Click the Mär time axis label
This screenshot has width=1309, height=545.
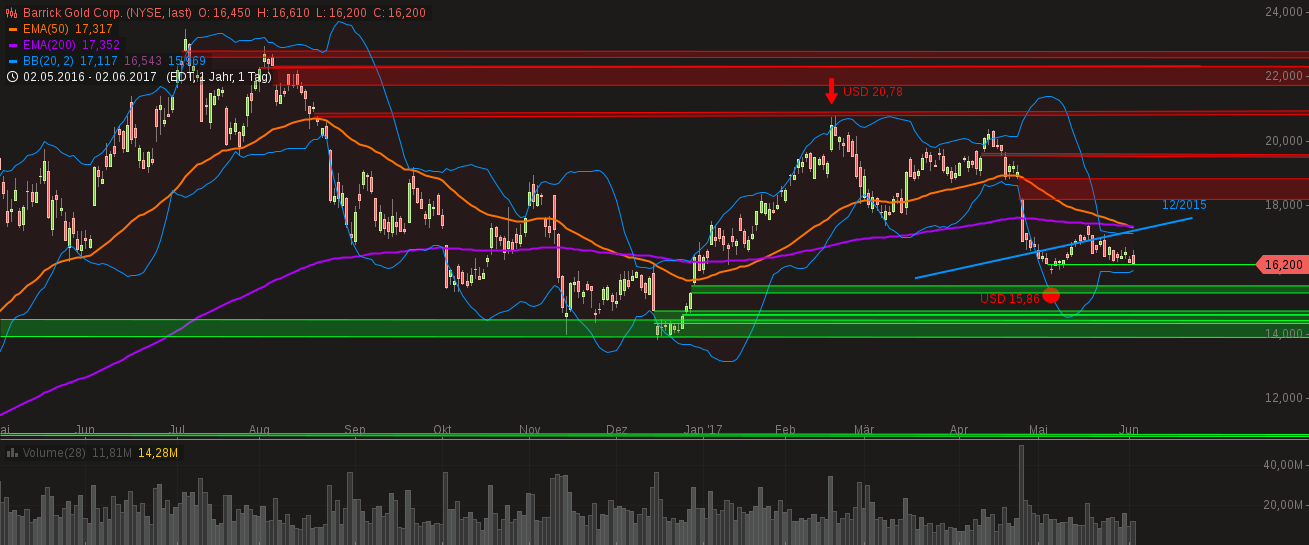[864, 430]
